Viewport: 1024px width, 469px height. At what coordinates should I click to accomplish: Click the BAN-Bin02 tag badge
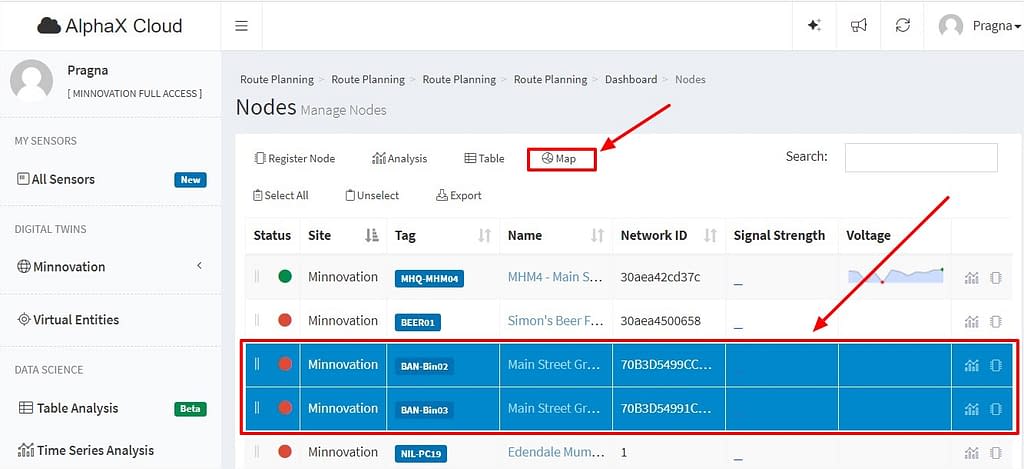(424, 366)
